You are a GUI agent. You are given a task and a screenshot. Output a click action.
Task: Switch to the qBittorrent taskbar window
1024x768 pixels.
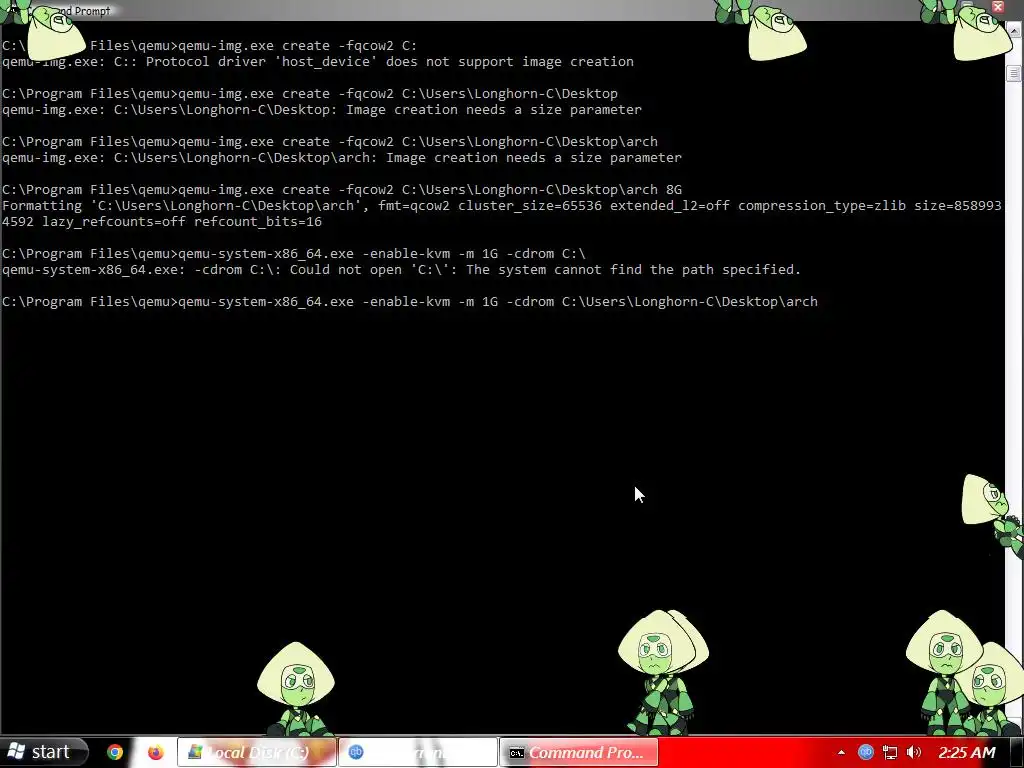(418, 752)
